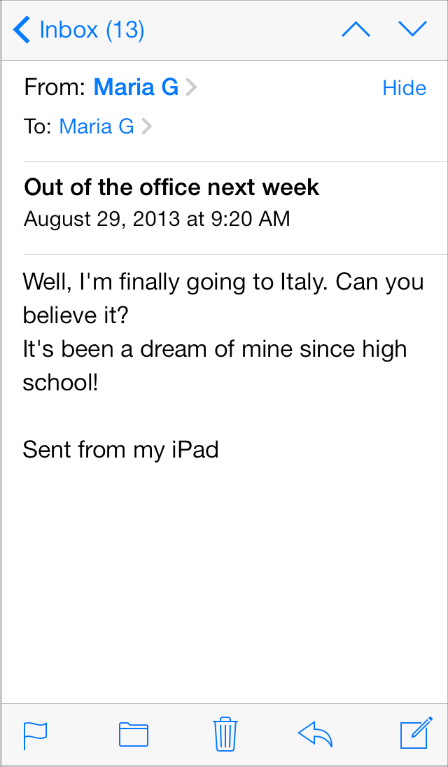Screen dimensions: 448x767
Task: Go to next message with down arrow
Action: (x=412, y=29)
